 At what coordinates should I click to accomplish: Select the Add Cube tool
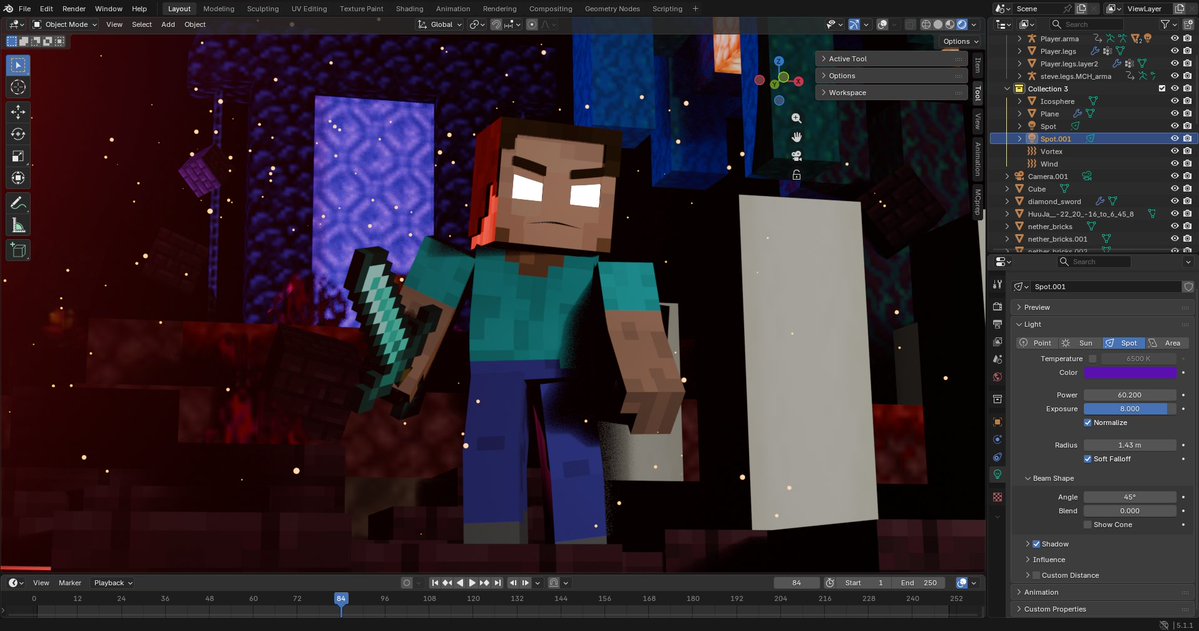pyautogui.click(x=18, y=249)
